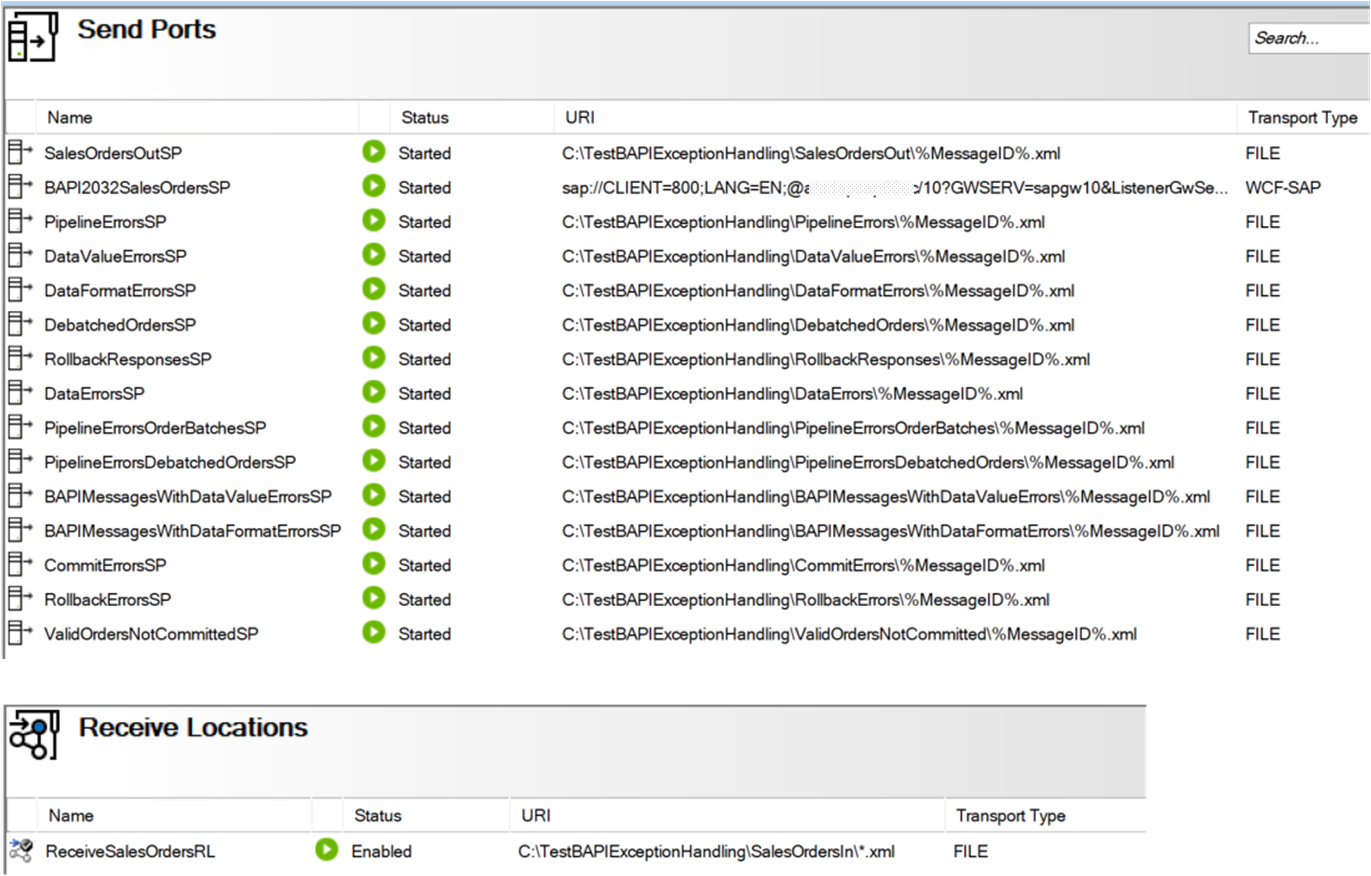Click the receive location icon for ReceiveSalesOrdersRL

click(x=20, y=851)
